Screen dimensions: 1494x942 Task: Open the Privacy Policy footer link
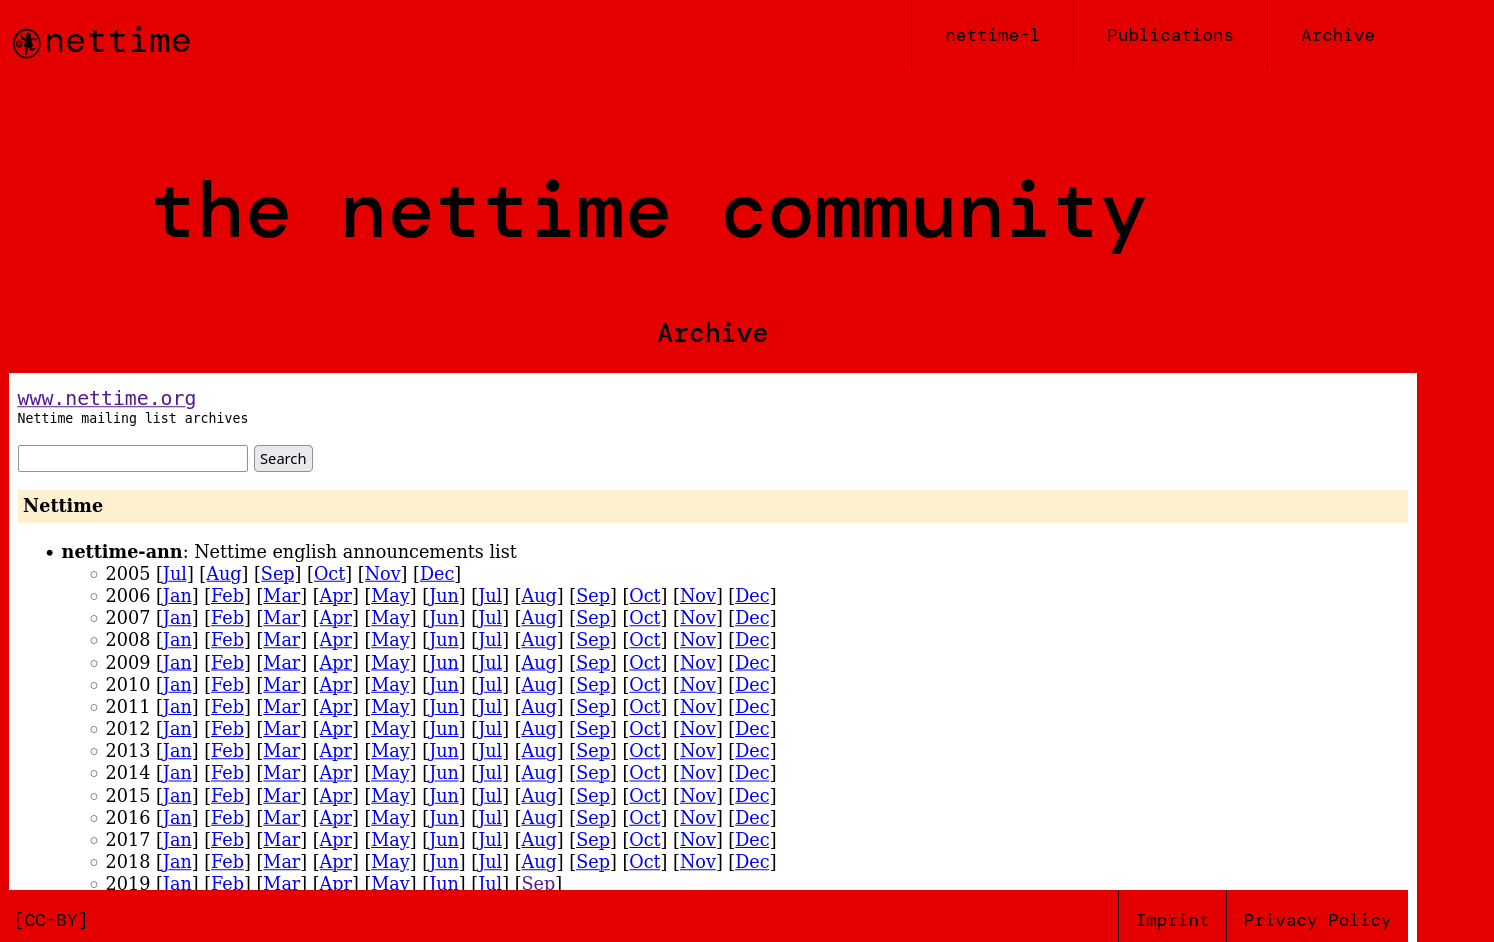click(x=1317, y=920)
